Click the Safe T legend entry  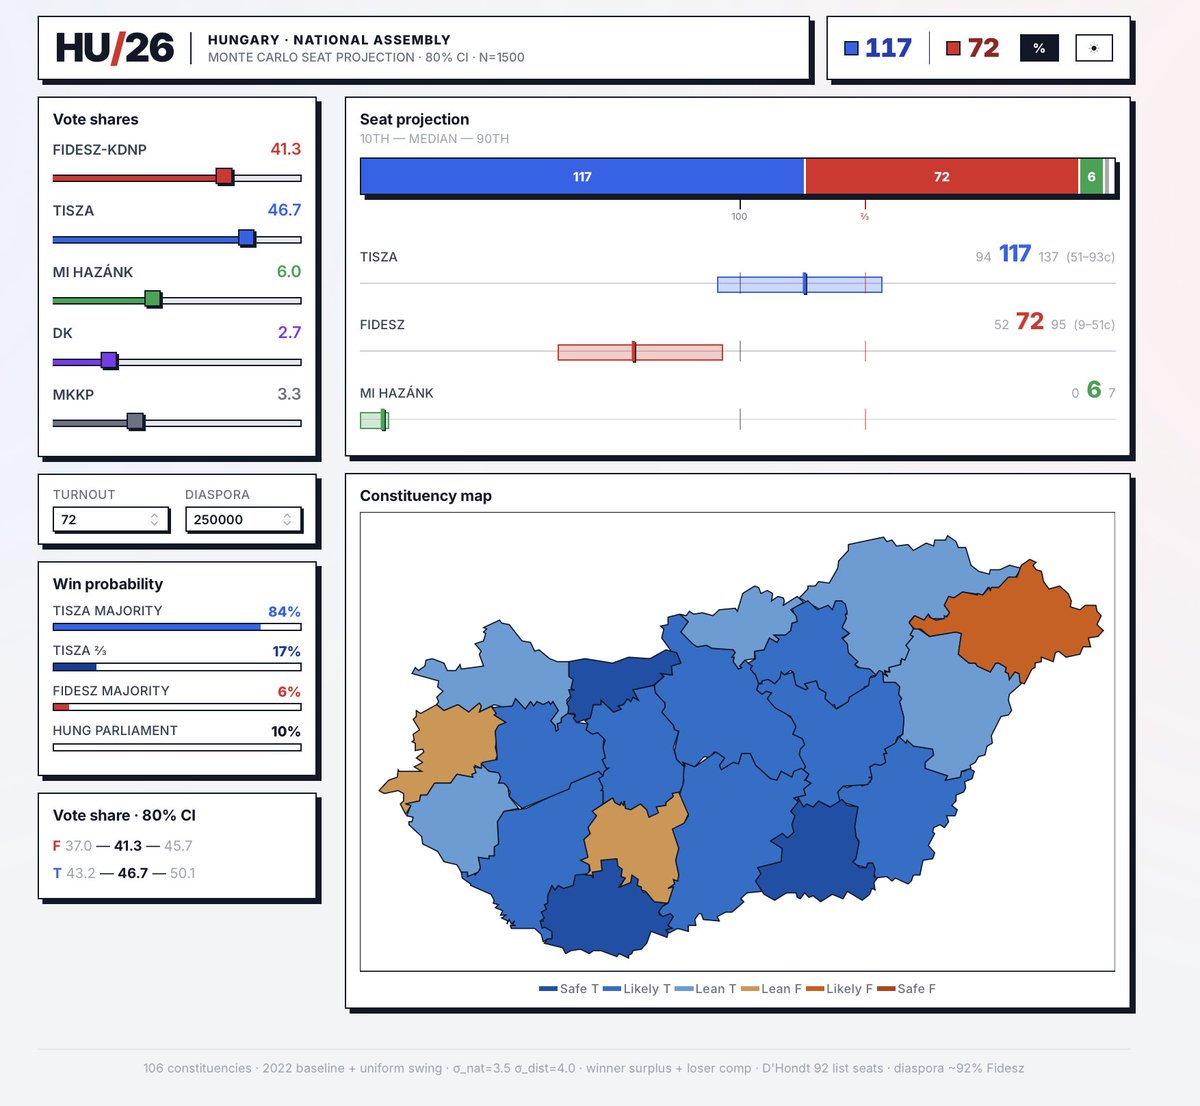(x=568, y=988)
